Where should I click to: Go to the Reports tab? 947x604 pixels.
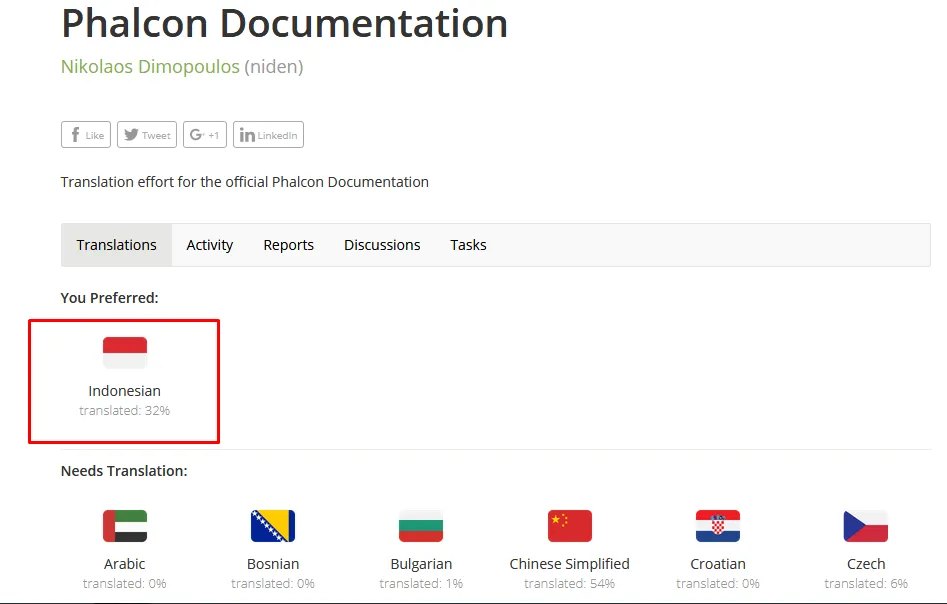[289, 245]
